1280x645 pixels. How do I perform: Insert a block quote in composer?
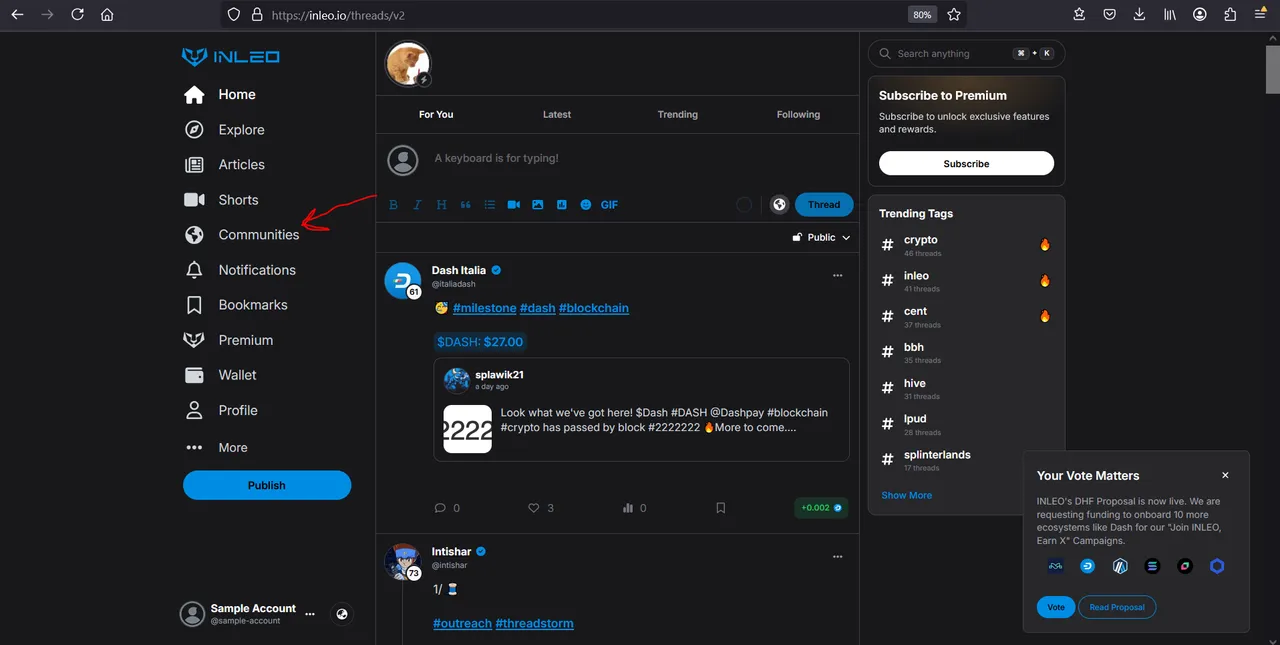466,205
